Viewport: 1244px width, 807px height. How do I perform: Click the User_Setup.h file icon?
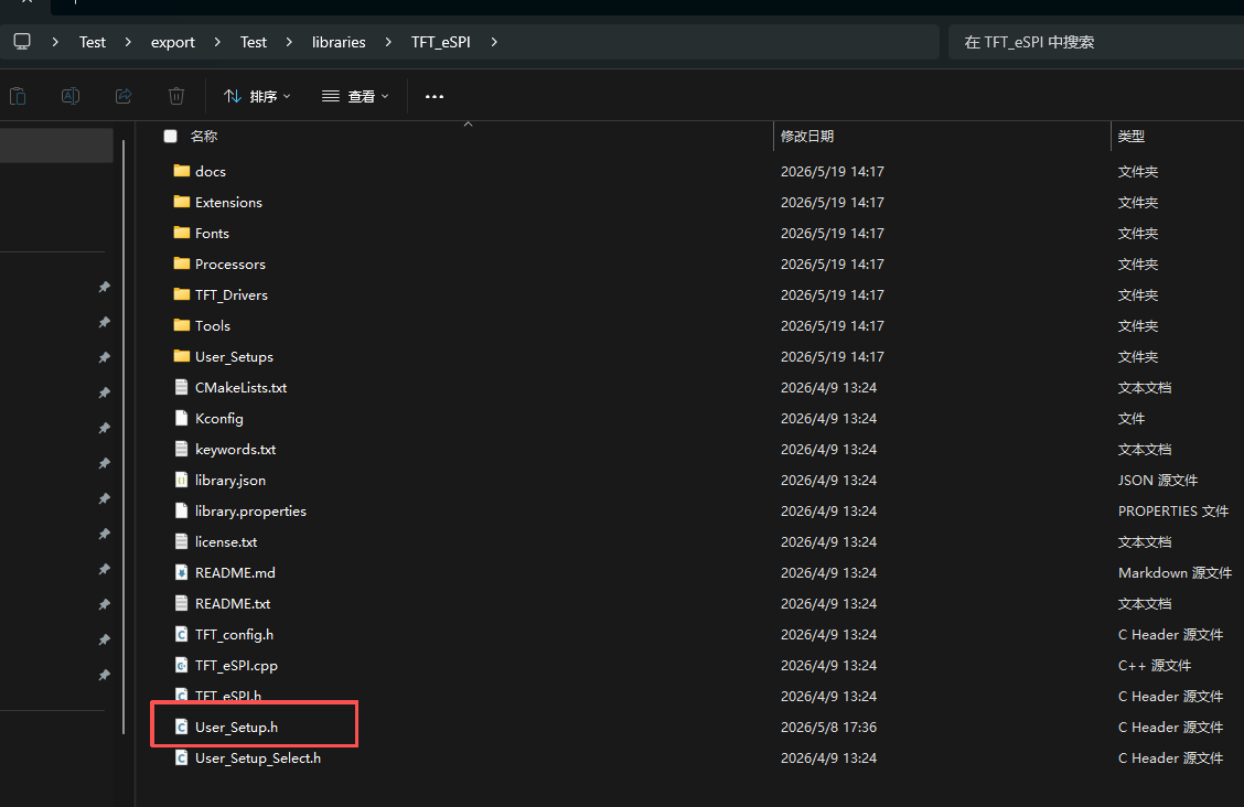pyautogui.click(x=181, y=727)
